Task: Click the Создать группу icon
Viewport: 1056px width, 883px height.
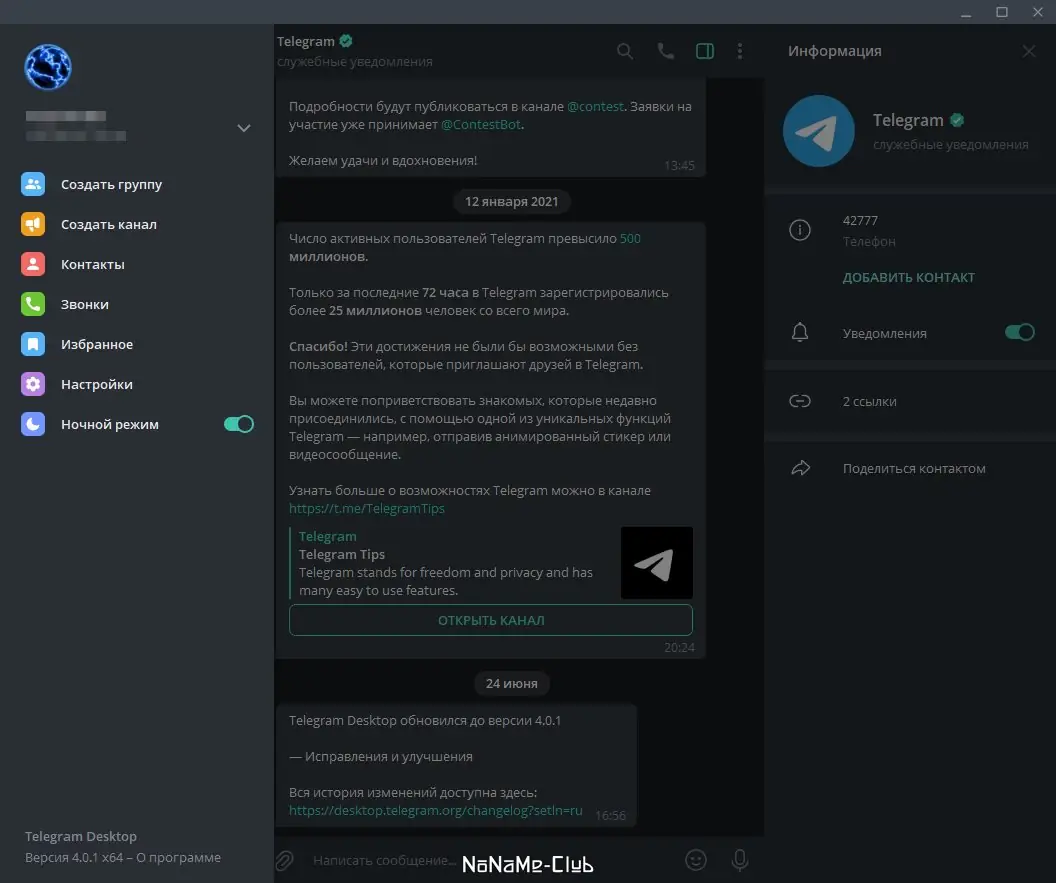Action: (x=33, y=185)
